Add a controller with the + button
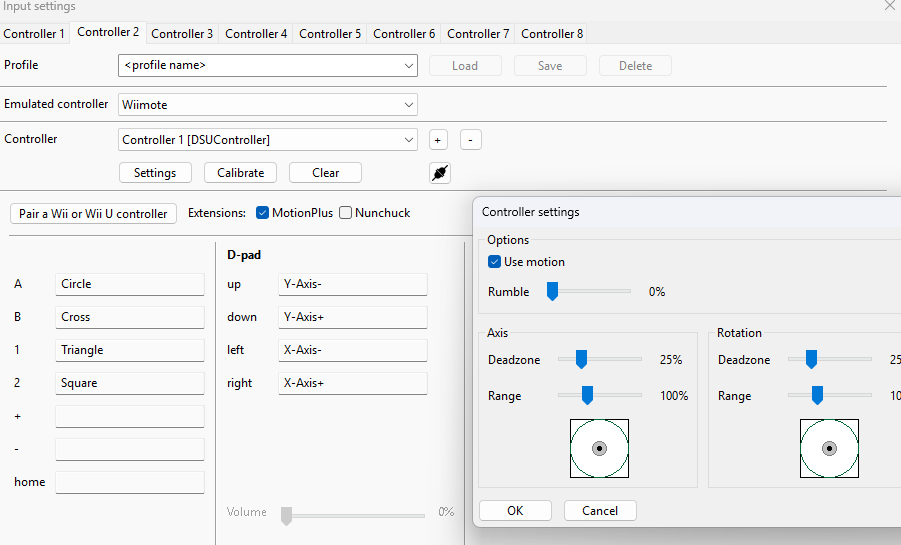 pos(438,140)
